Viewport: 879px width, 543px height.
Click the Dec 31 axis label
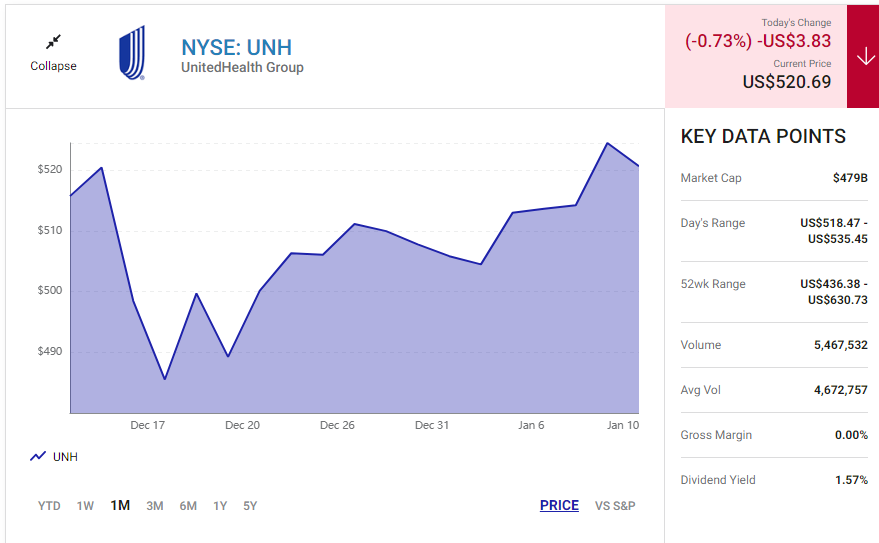[432, 425]
